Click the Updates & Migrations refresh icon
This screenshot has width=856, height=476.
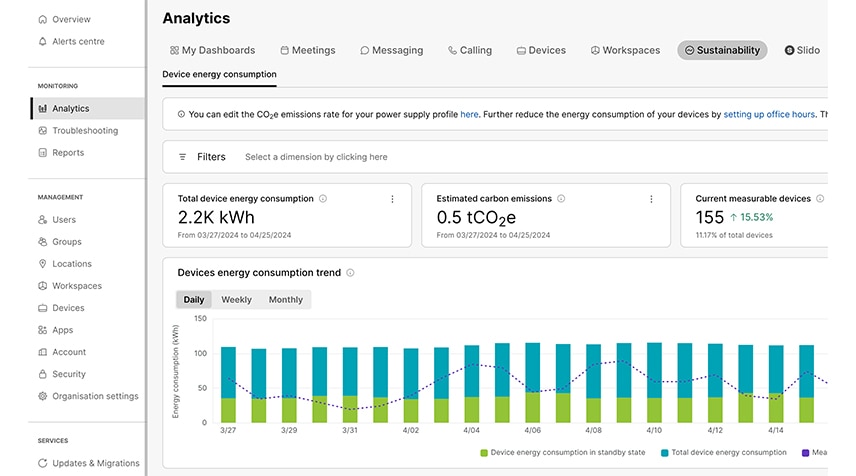43,463
